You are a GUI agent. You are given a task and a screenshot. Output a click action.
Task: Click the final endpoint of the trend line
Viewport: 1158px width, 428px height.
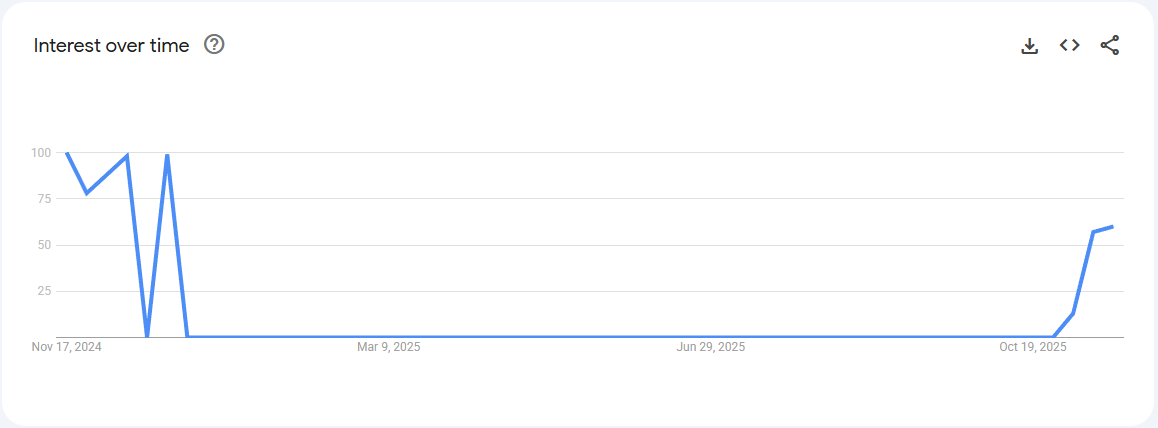[1112, 227]
